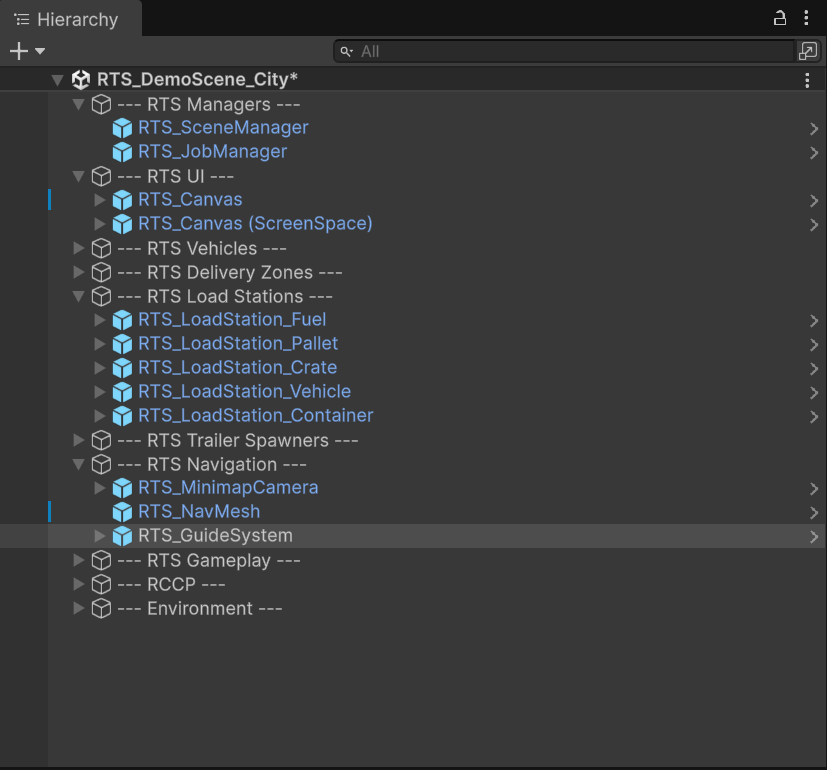Switch to the Hierarchy tab

[x=70, y=20]
